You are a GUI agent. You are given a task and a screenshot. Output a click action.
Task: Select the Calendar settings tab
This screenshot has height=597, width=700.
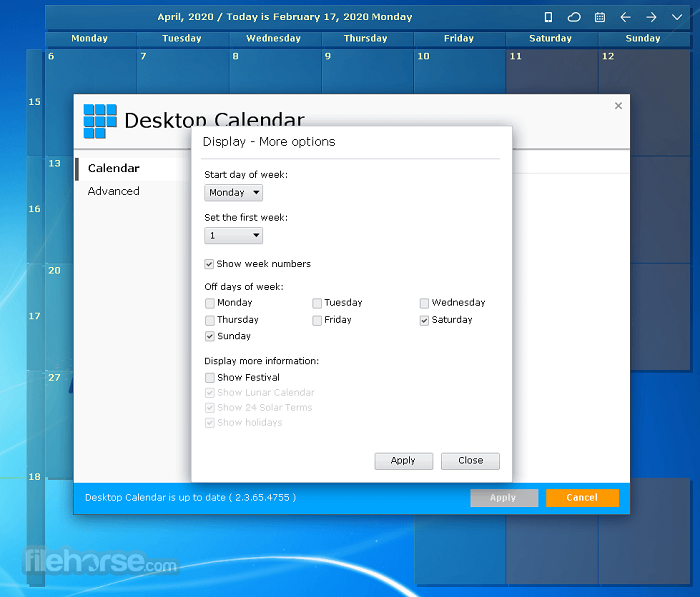(113, 168)
